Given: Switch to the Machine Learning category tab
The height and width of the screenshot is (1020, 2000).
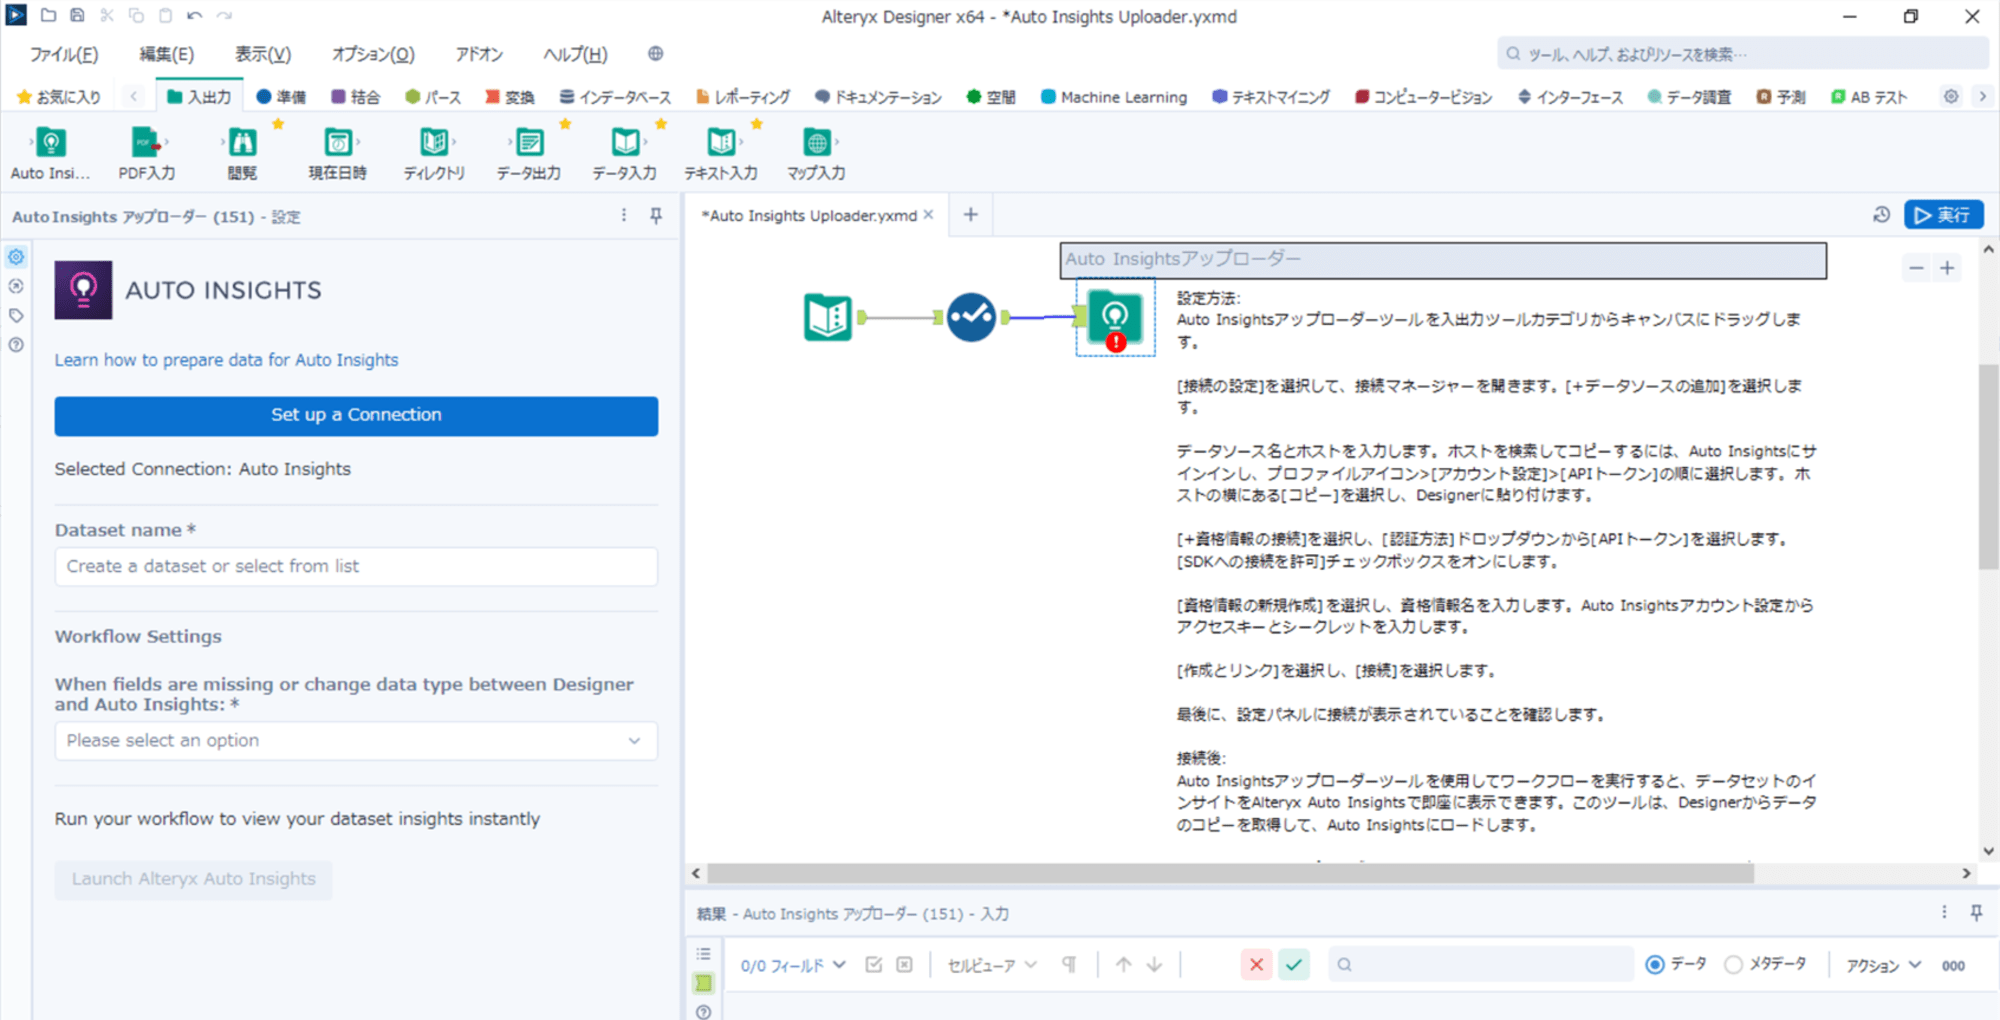Looking at the screenshot, I should [x=1114, y=97].
